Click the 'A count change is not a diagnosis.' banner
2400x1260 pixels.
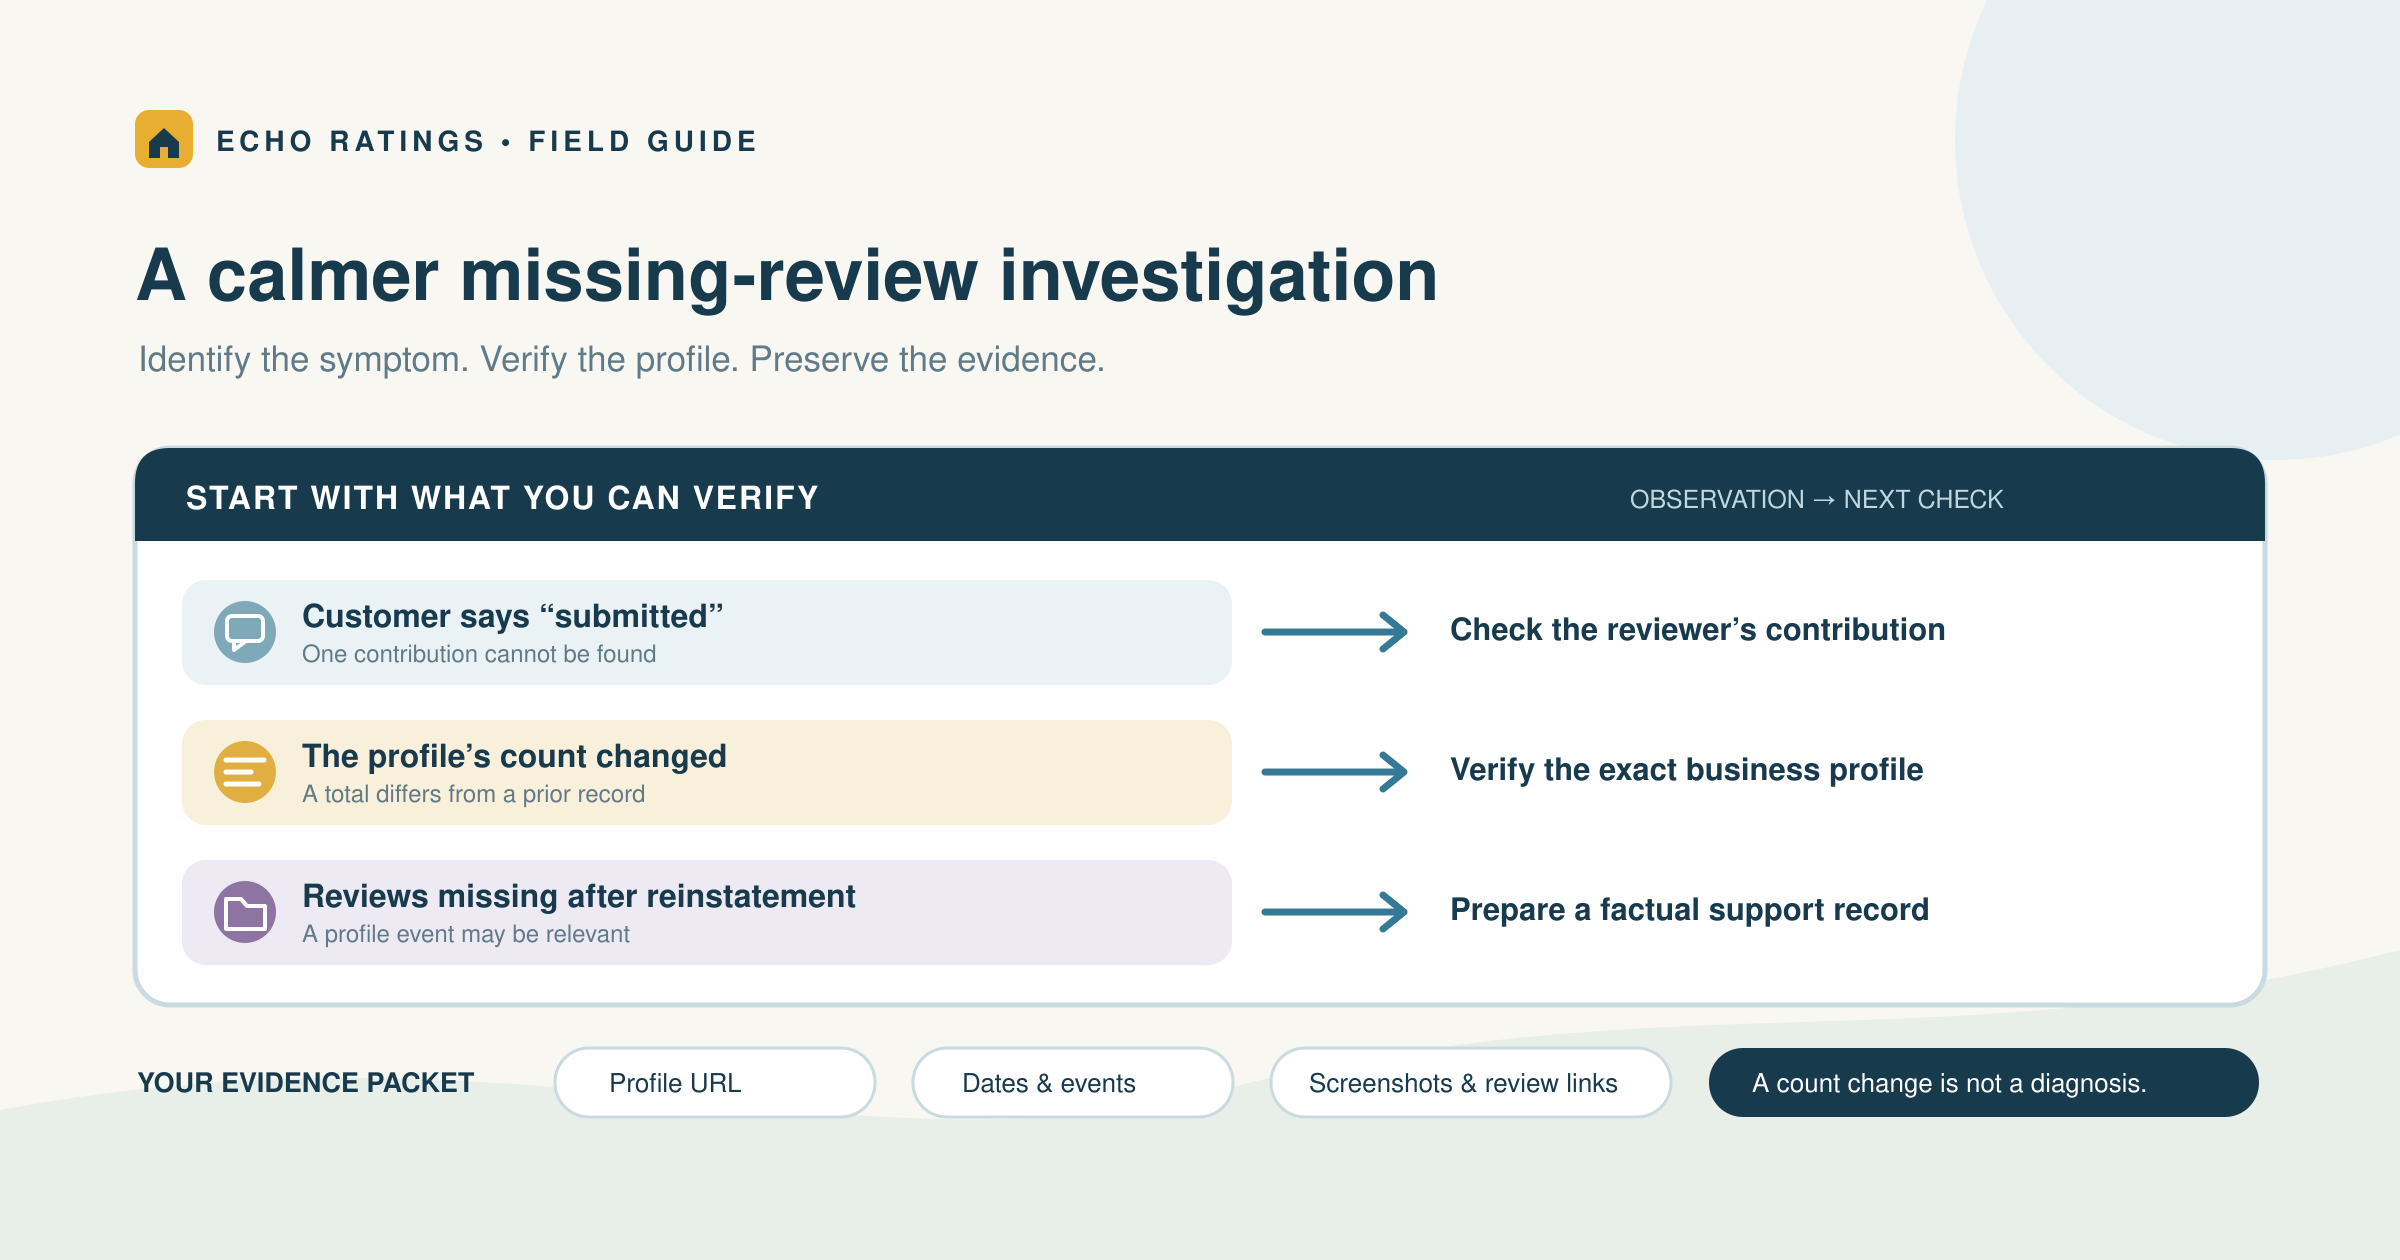coord(1983,1082)
